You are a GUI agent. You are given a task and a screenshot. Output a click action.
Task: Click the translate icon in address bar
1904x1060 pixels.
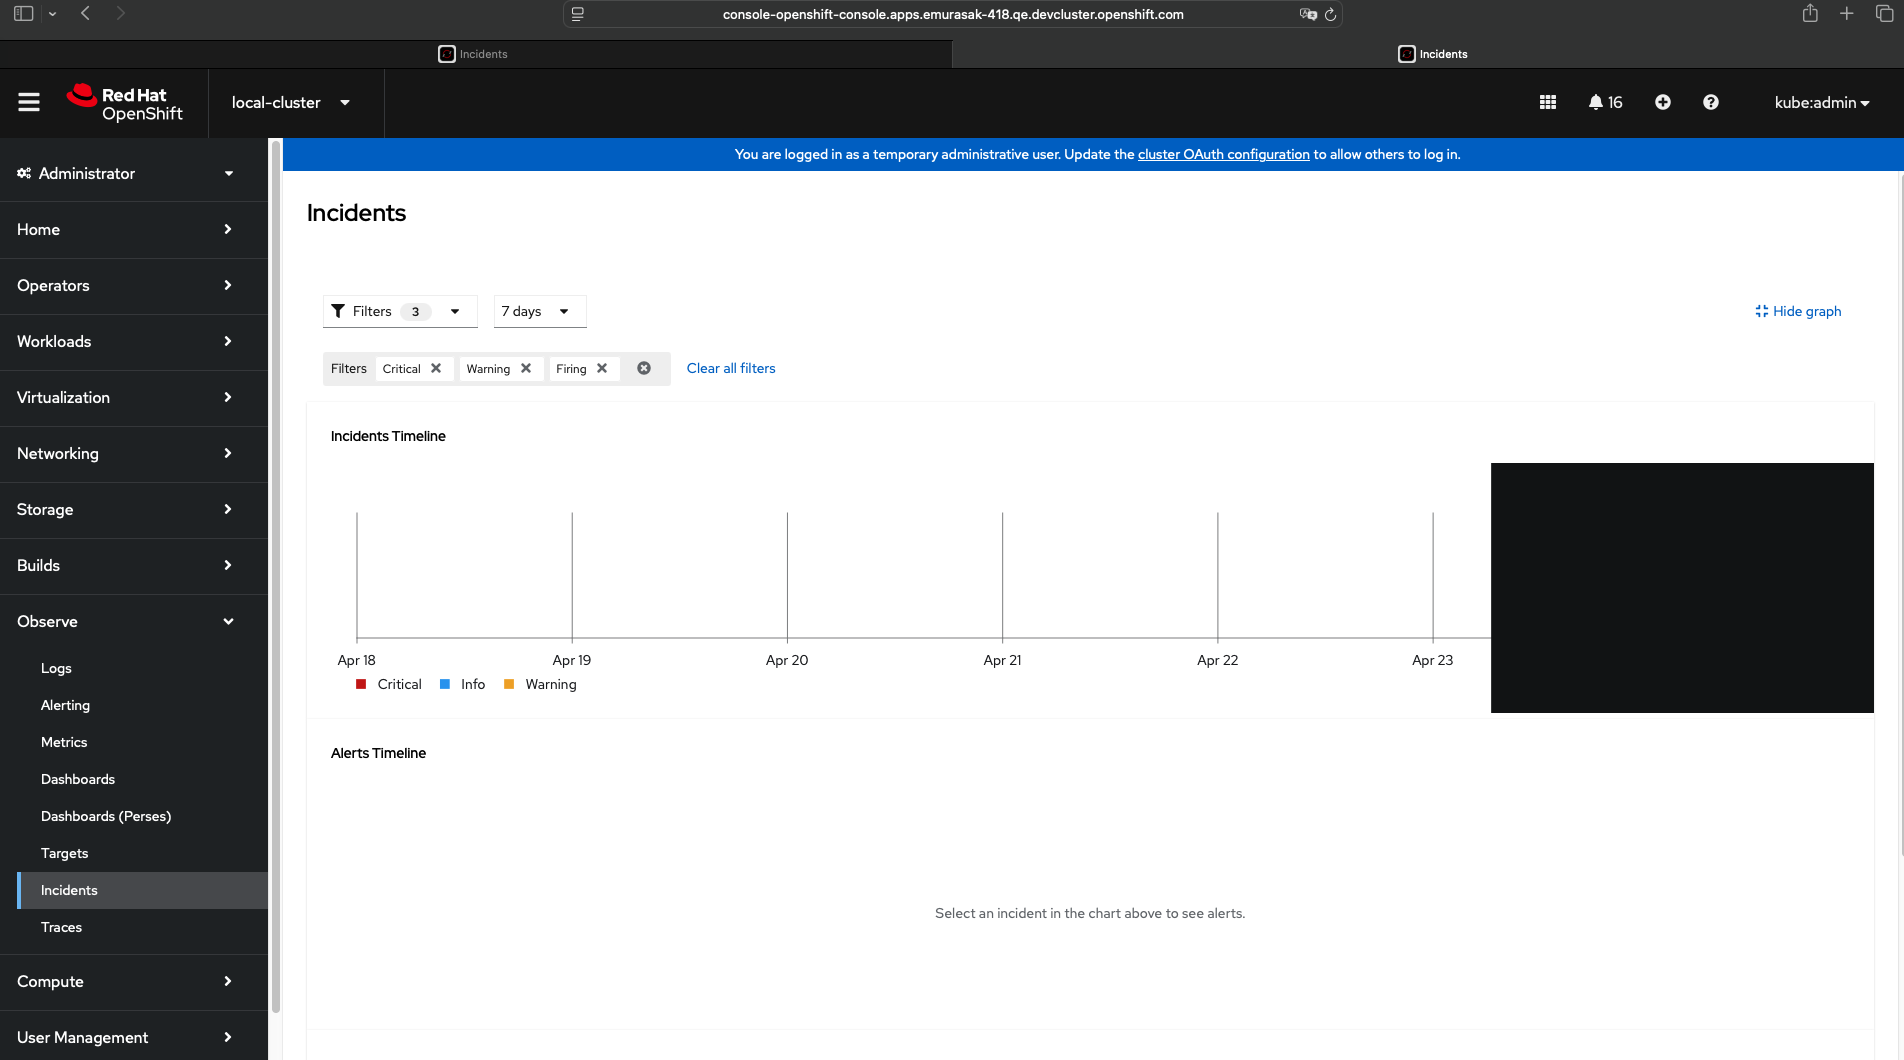coord(1308,14)
